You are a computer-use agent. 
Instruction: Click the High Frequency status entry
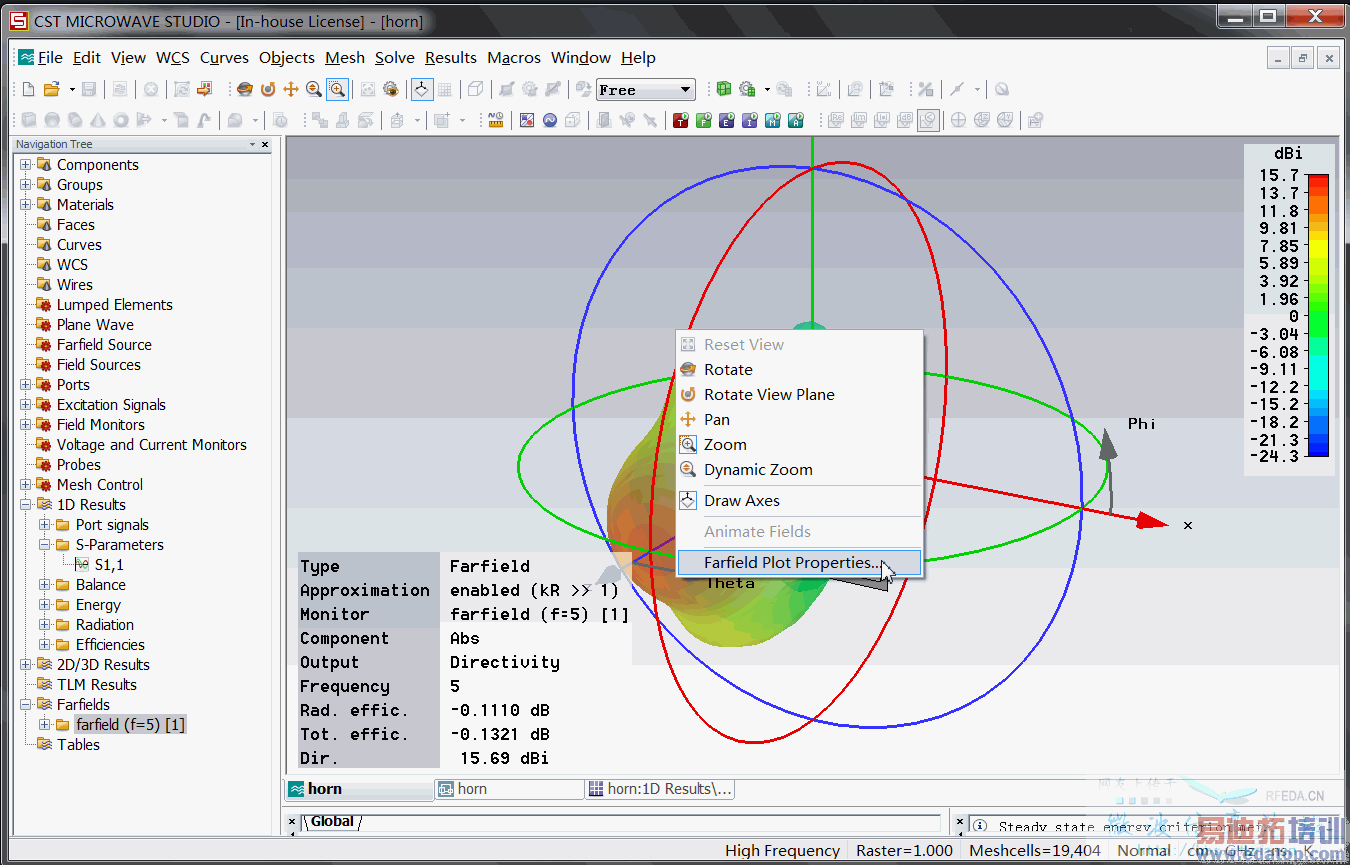[782, 851]
